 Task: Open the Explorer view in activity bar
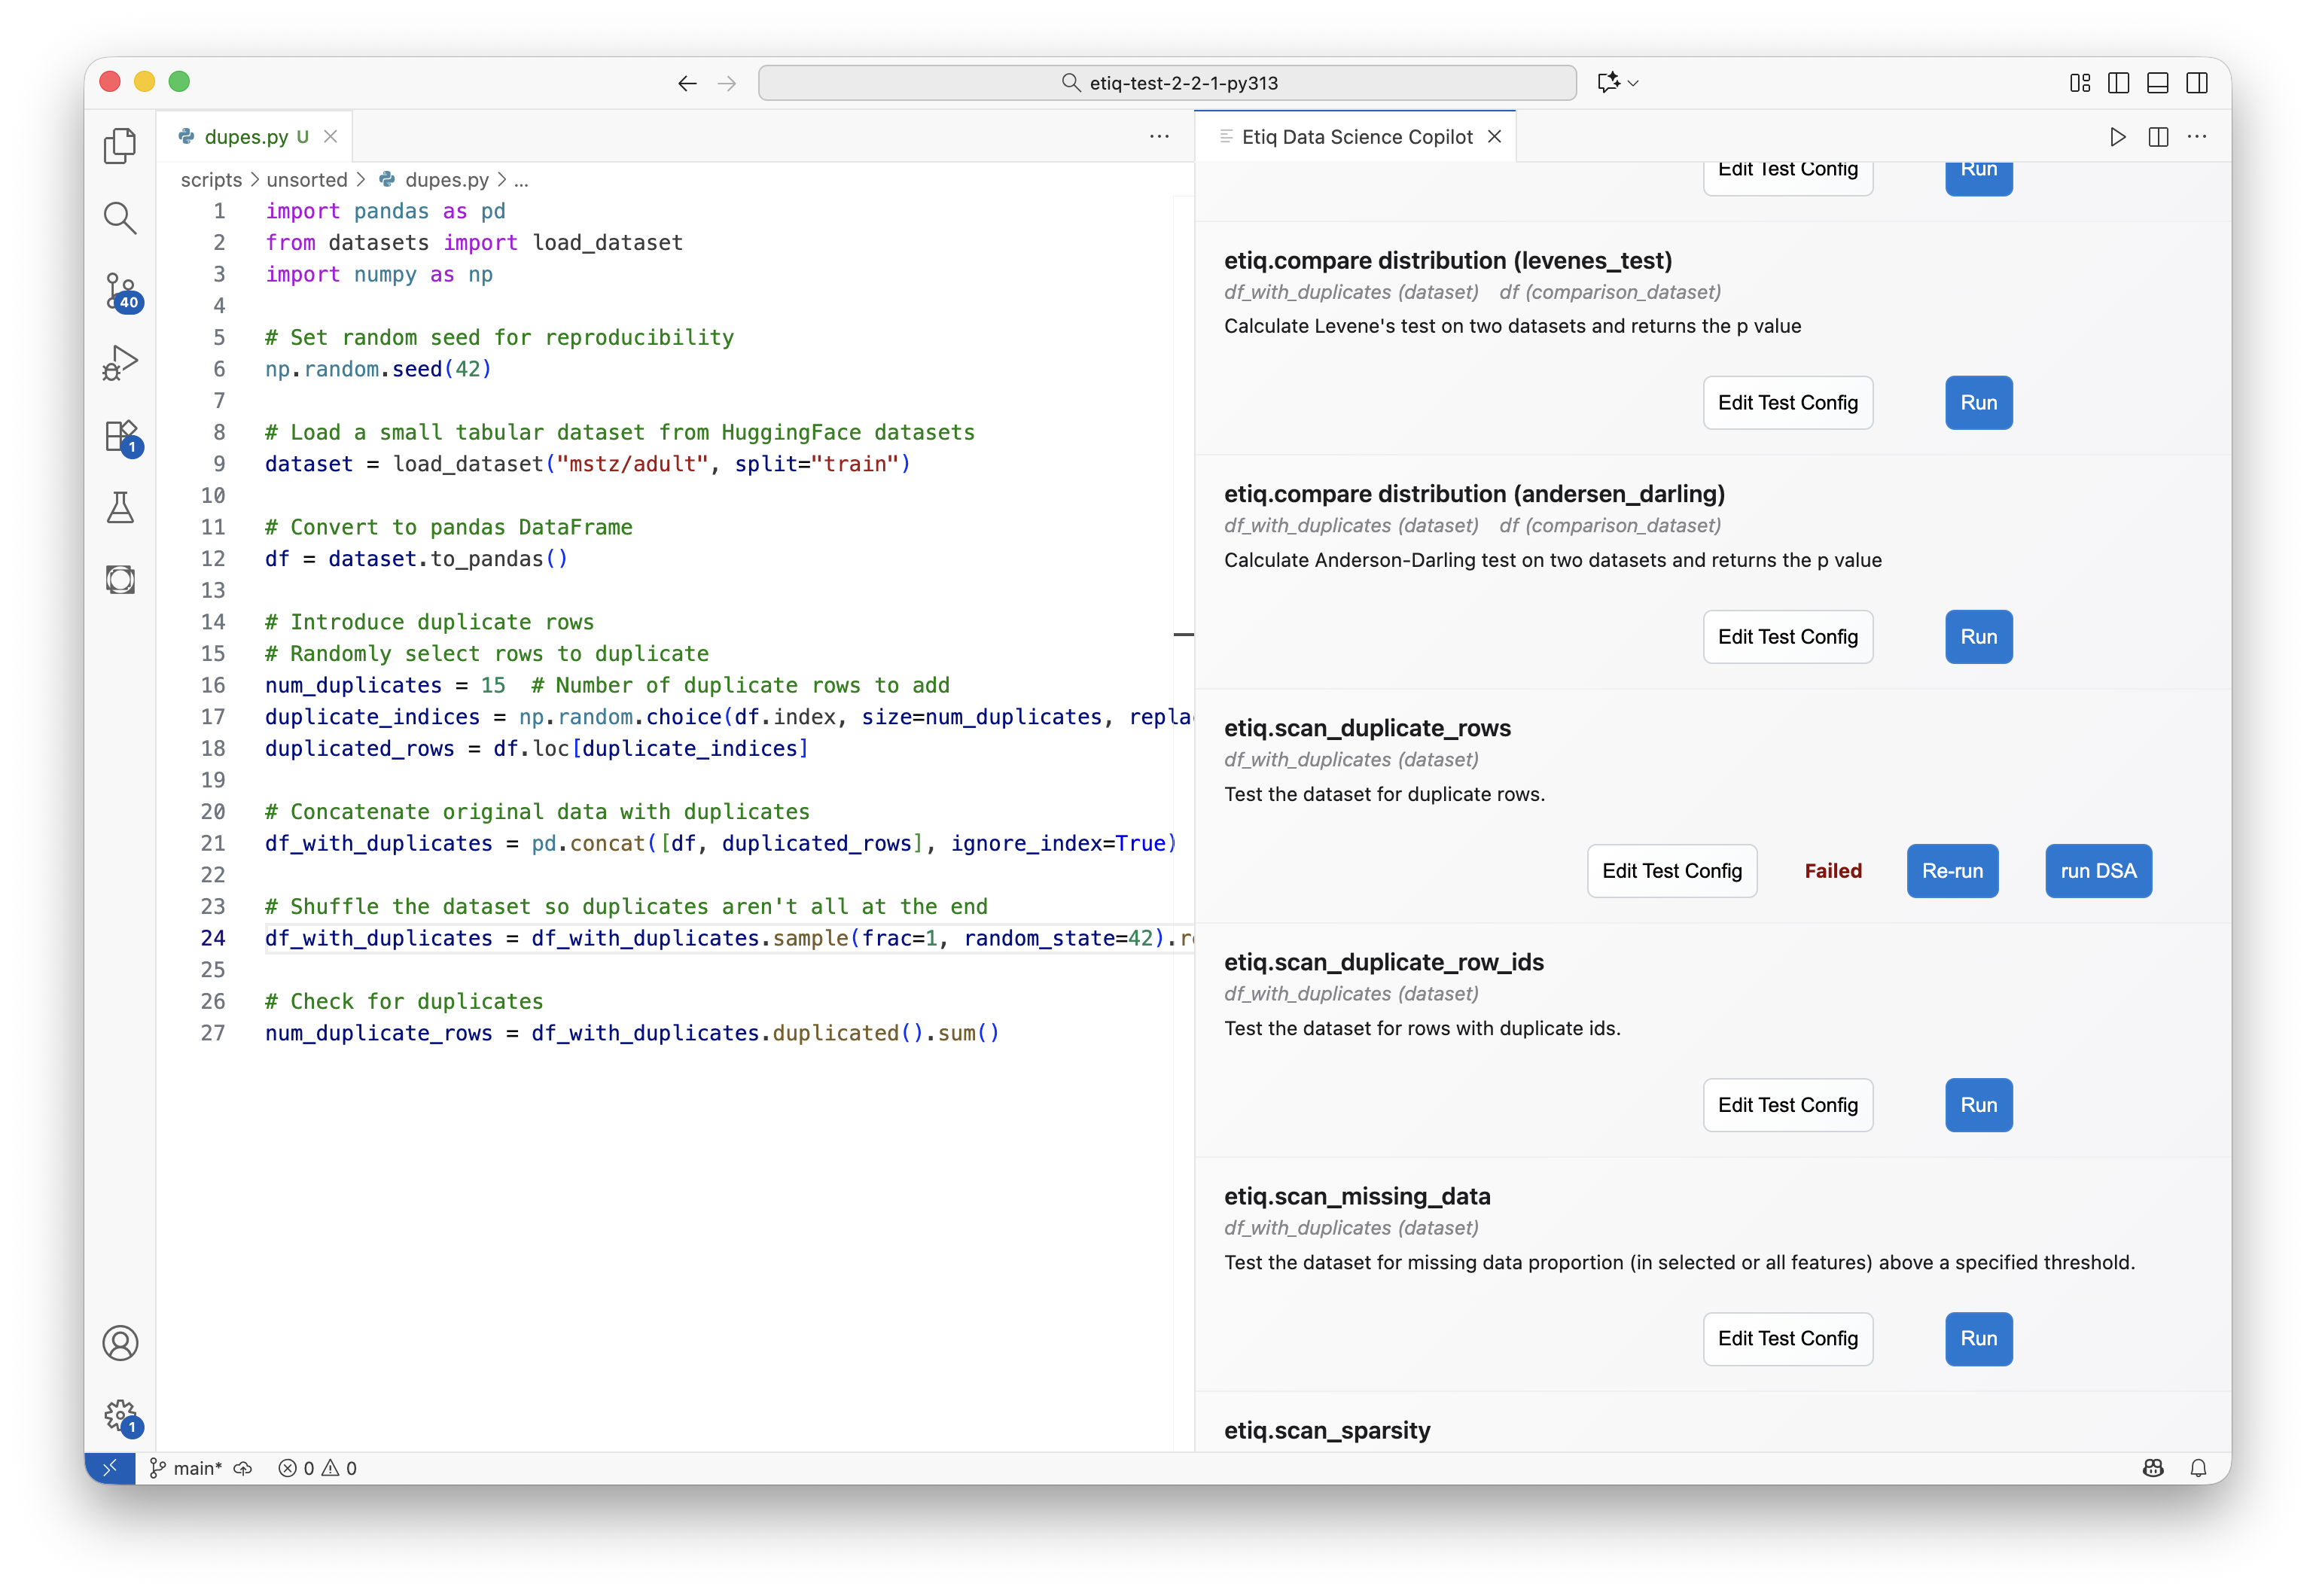click(120, 146)
